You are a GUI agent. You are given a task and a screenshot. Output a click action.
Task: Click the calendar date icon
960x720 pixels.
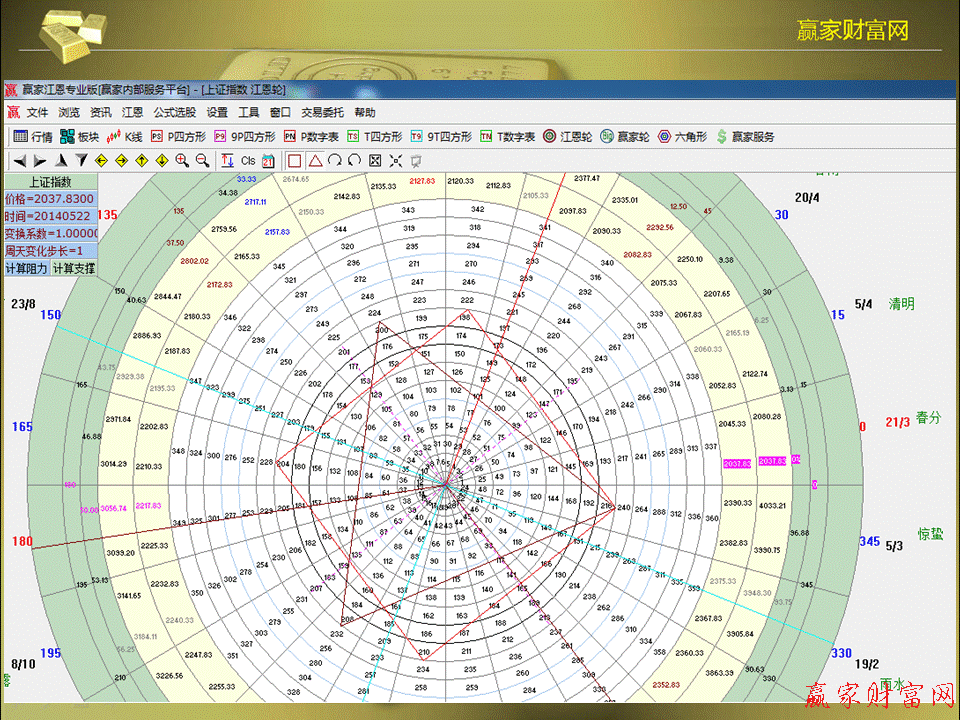(268, 161)
